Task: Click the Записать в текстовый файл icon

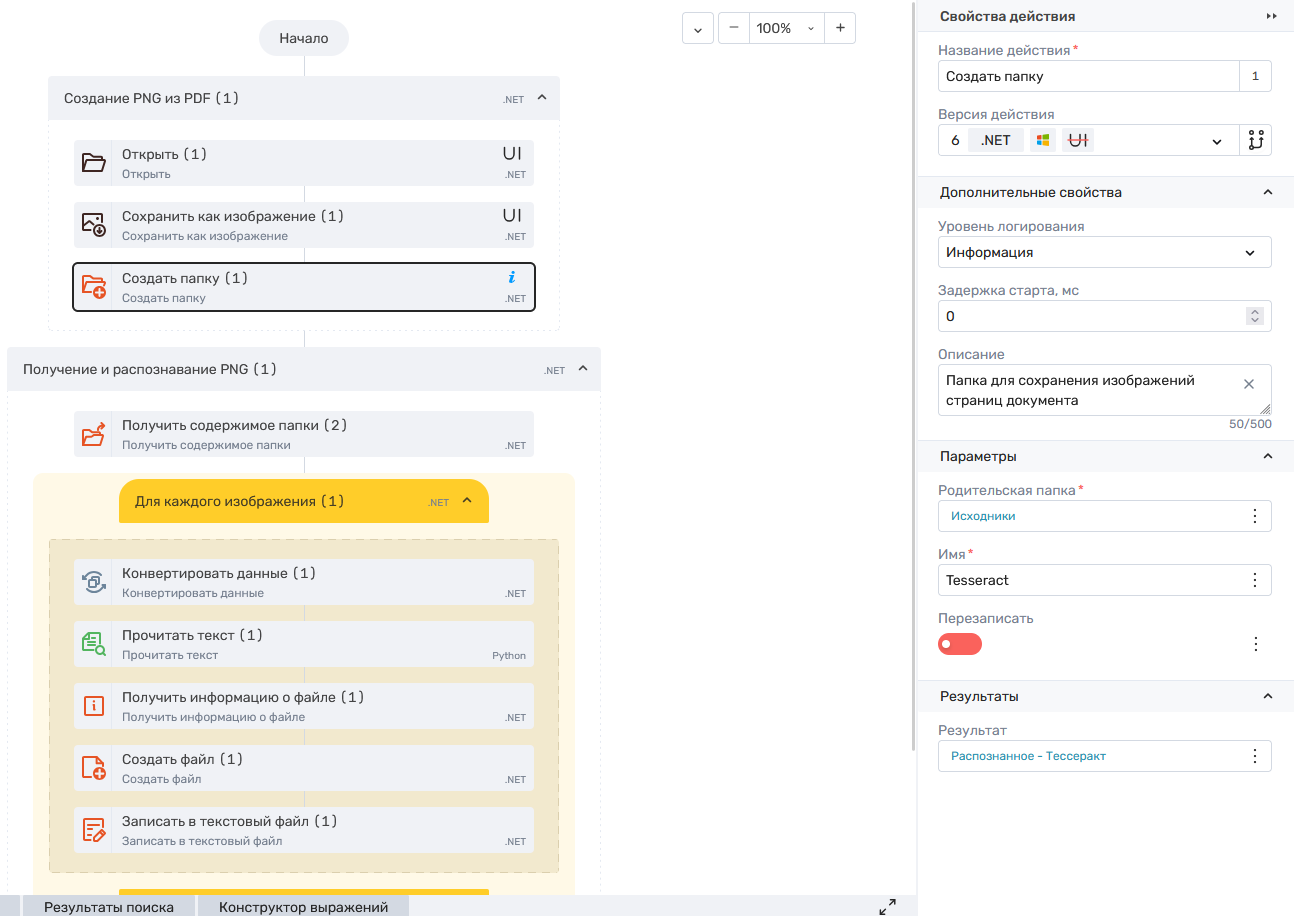Action: (x=93, y=830)
